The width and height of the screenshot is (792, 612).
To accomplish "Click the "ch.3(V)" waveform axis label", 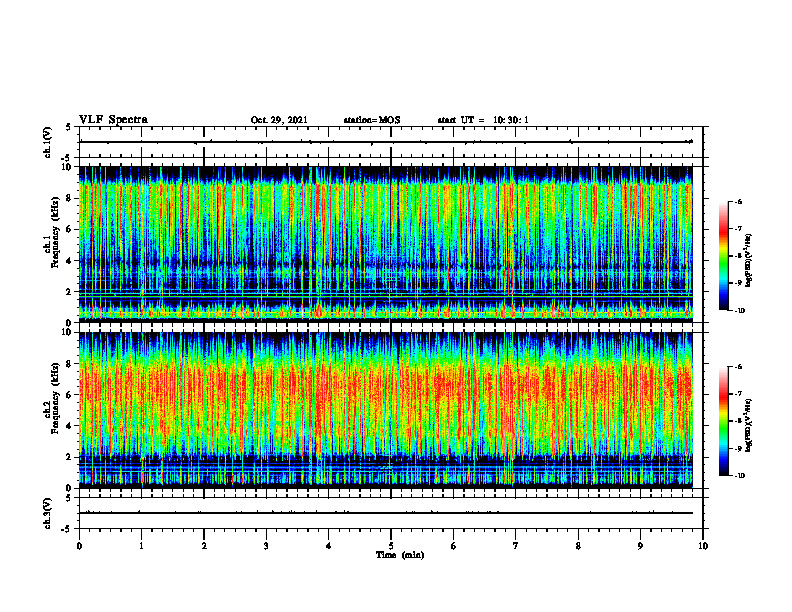I will pyautogui.click(x=47, y=514).
